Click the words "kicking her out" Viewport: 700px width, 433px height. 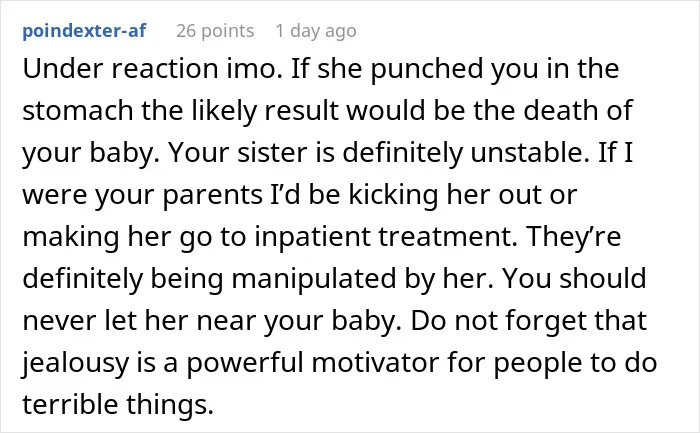446,194
